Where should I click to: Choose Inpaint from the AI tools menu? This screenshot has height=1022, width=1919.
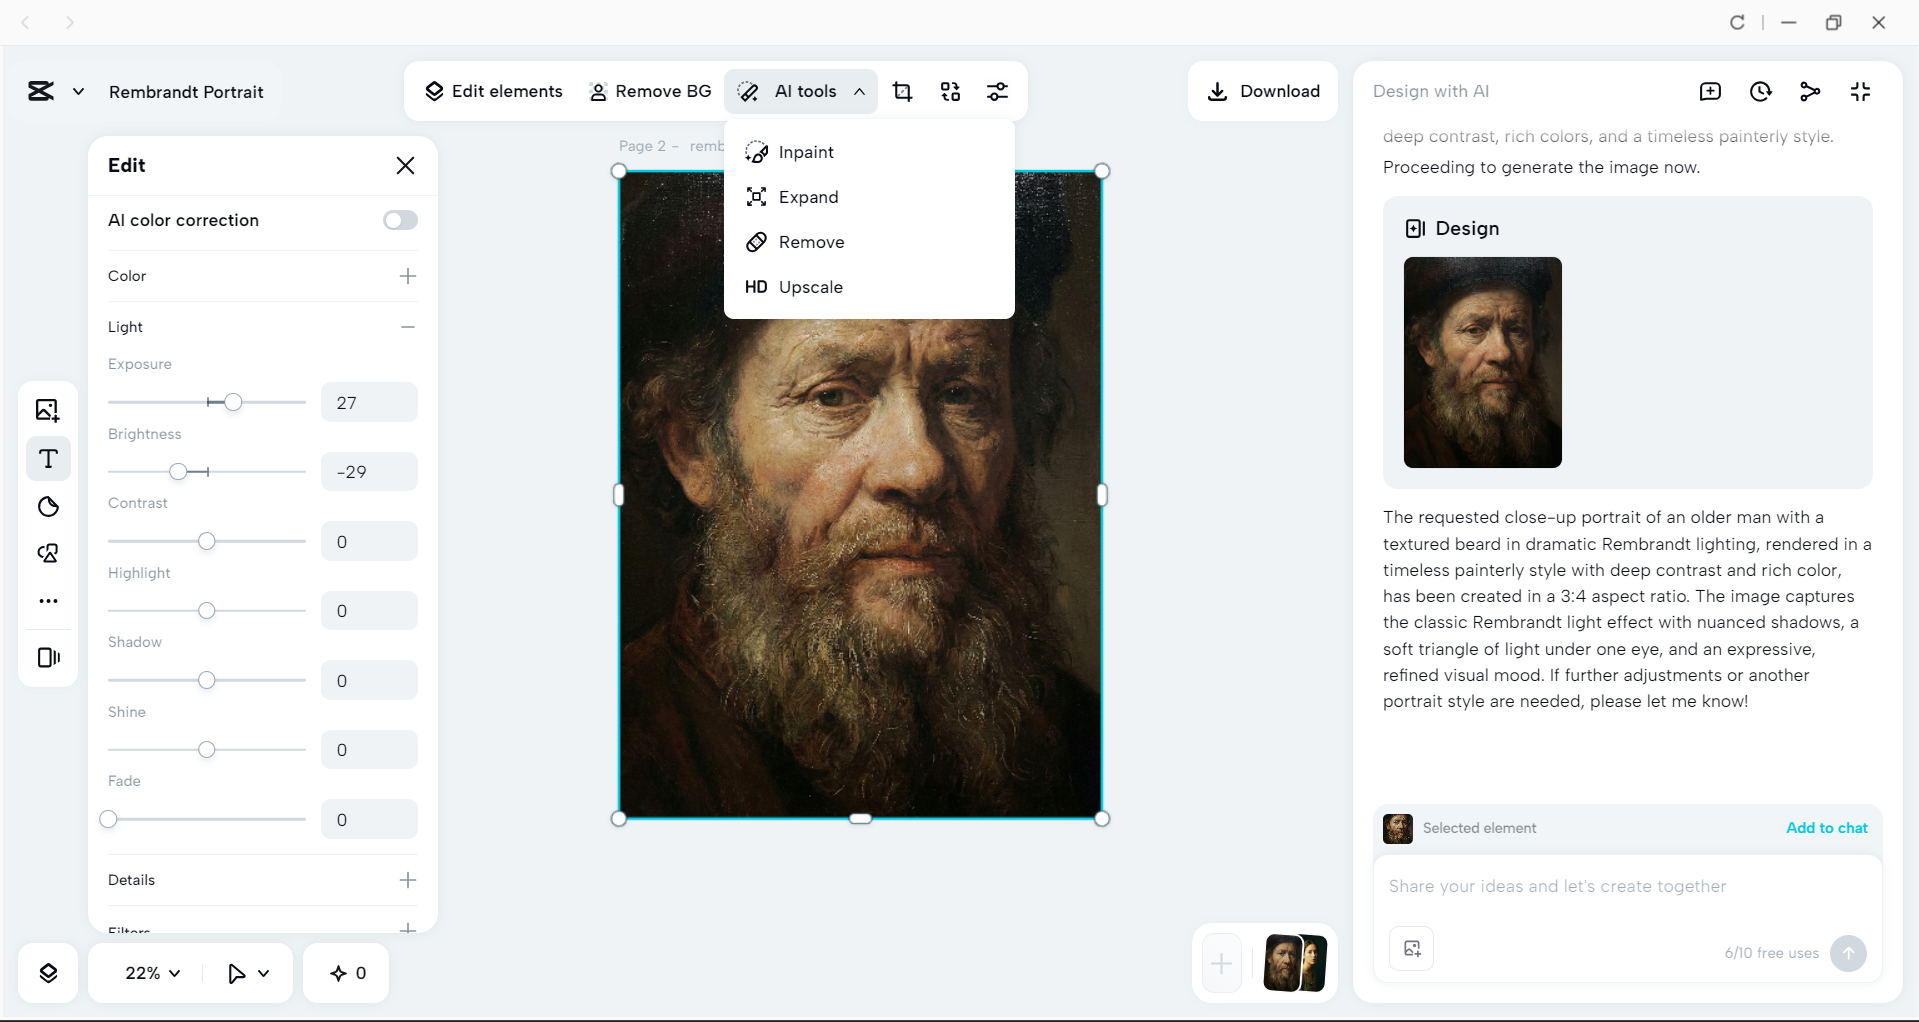805,151
